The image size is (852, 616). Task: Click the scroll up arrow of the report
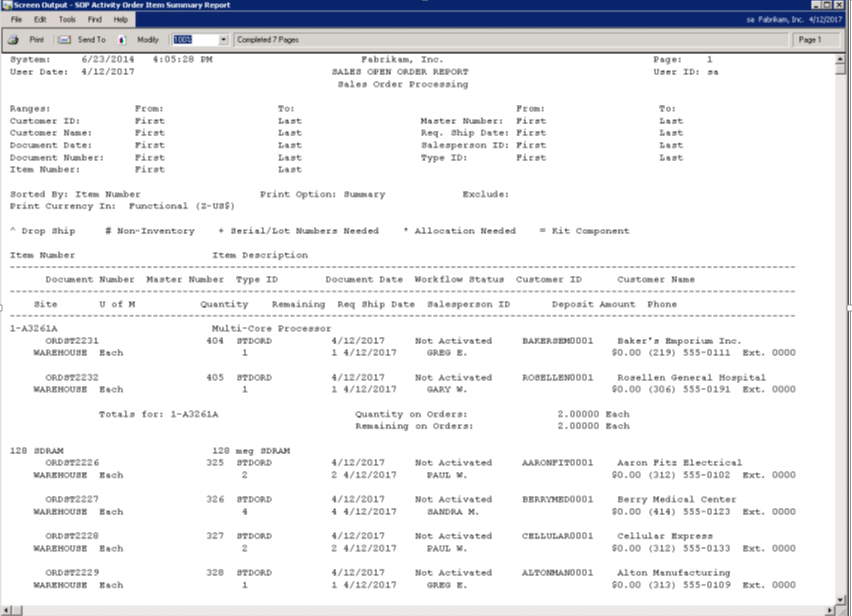(x=840, y=58)
